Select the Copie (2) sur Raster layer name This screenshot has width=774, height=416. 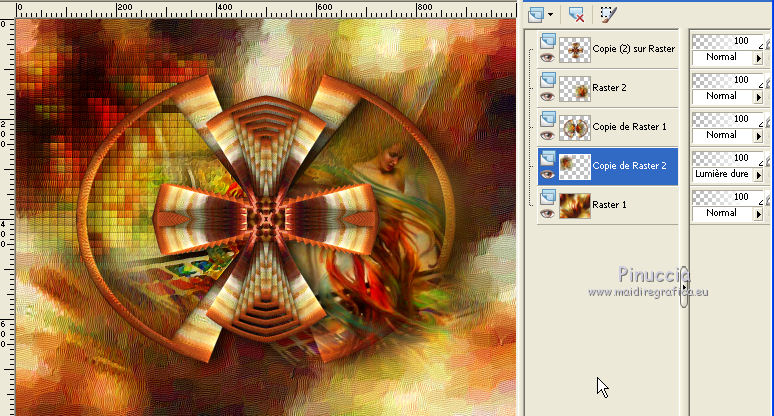pos(634,48)
